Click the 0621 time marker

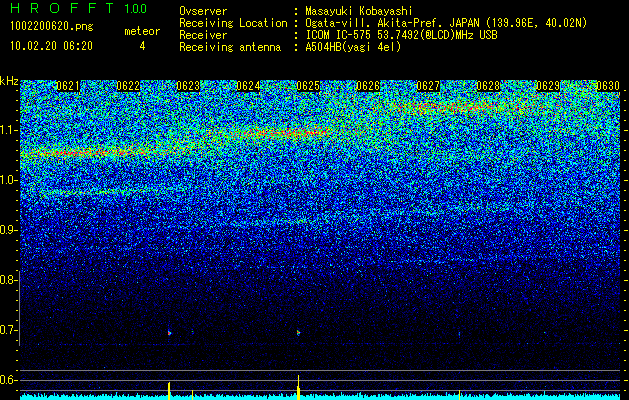point(68,86)
